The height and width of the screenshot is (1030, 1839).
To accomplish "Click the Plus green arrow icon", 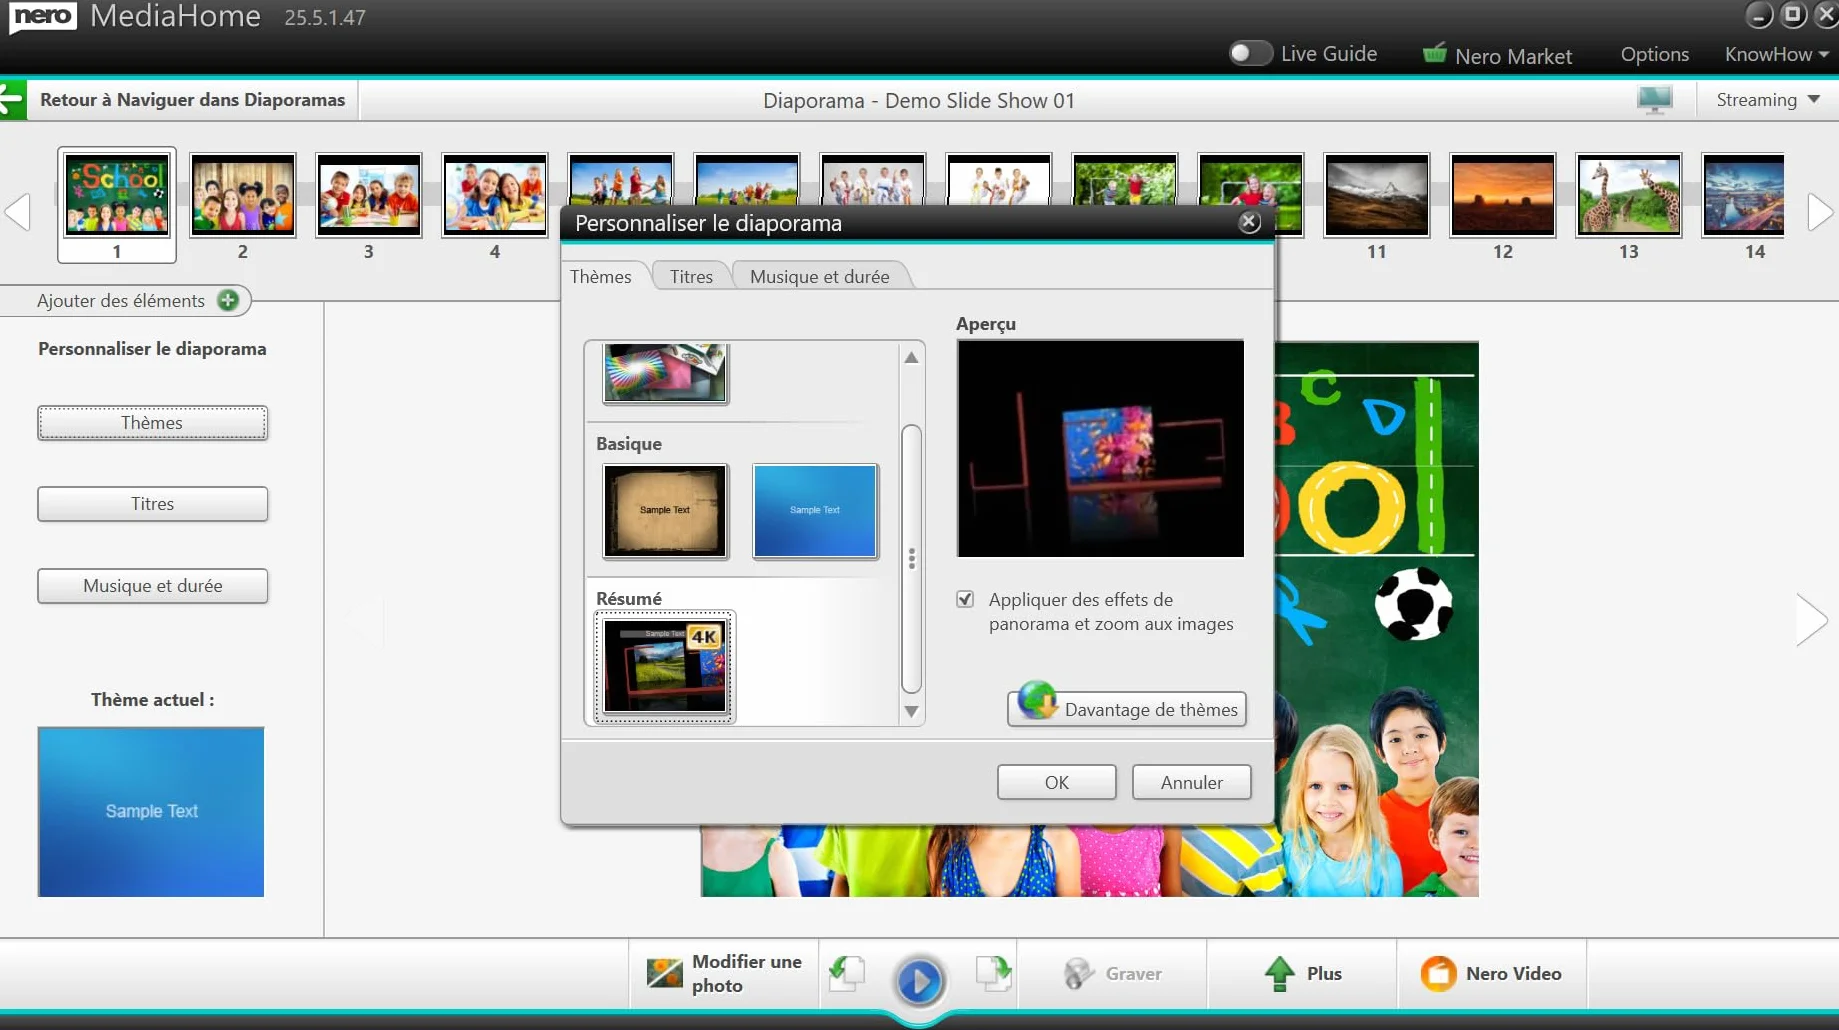I will point(1279,973).
